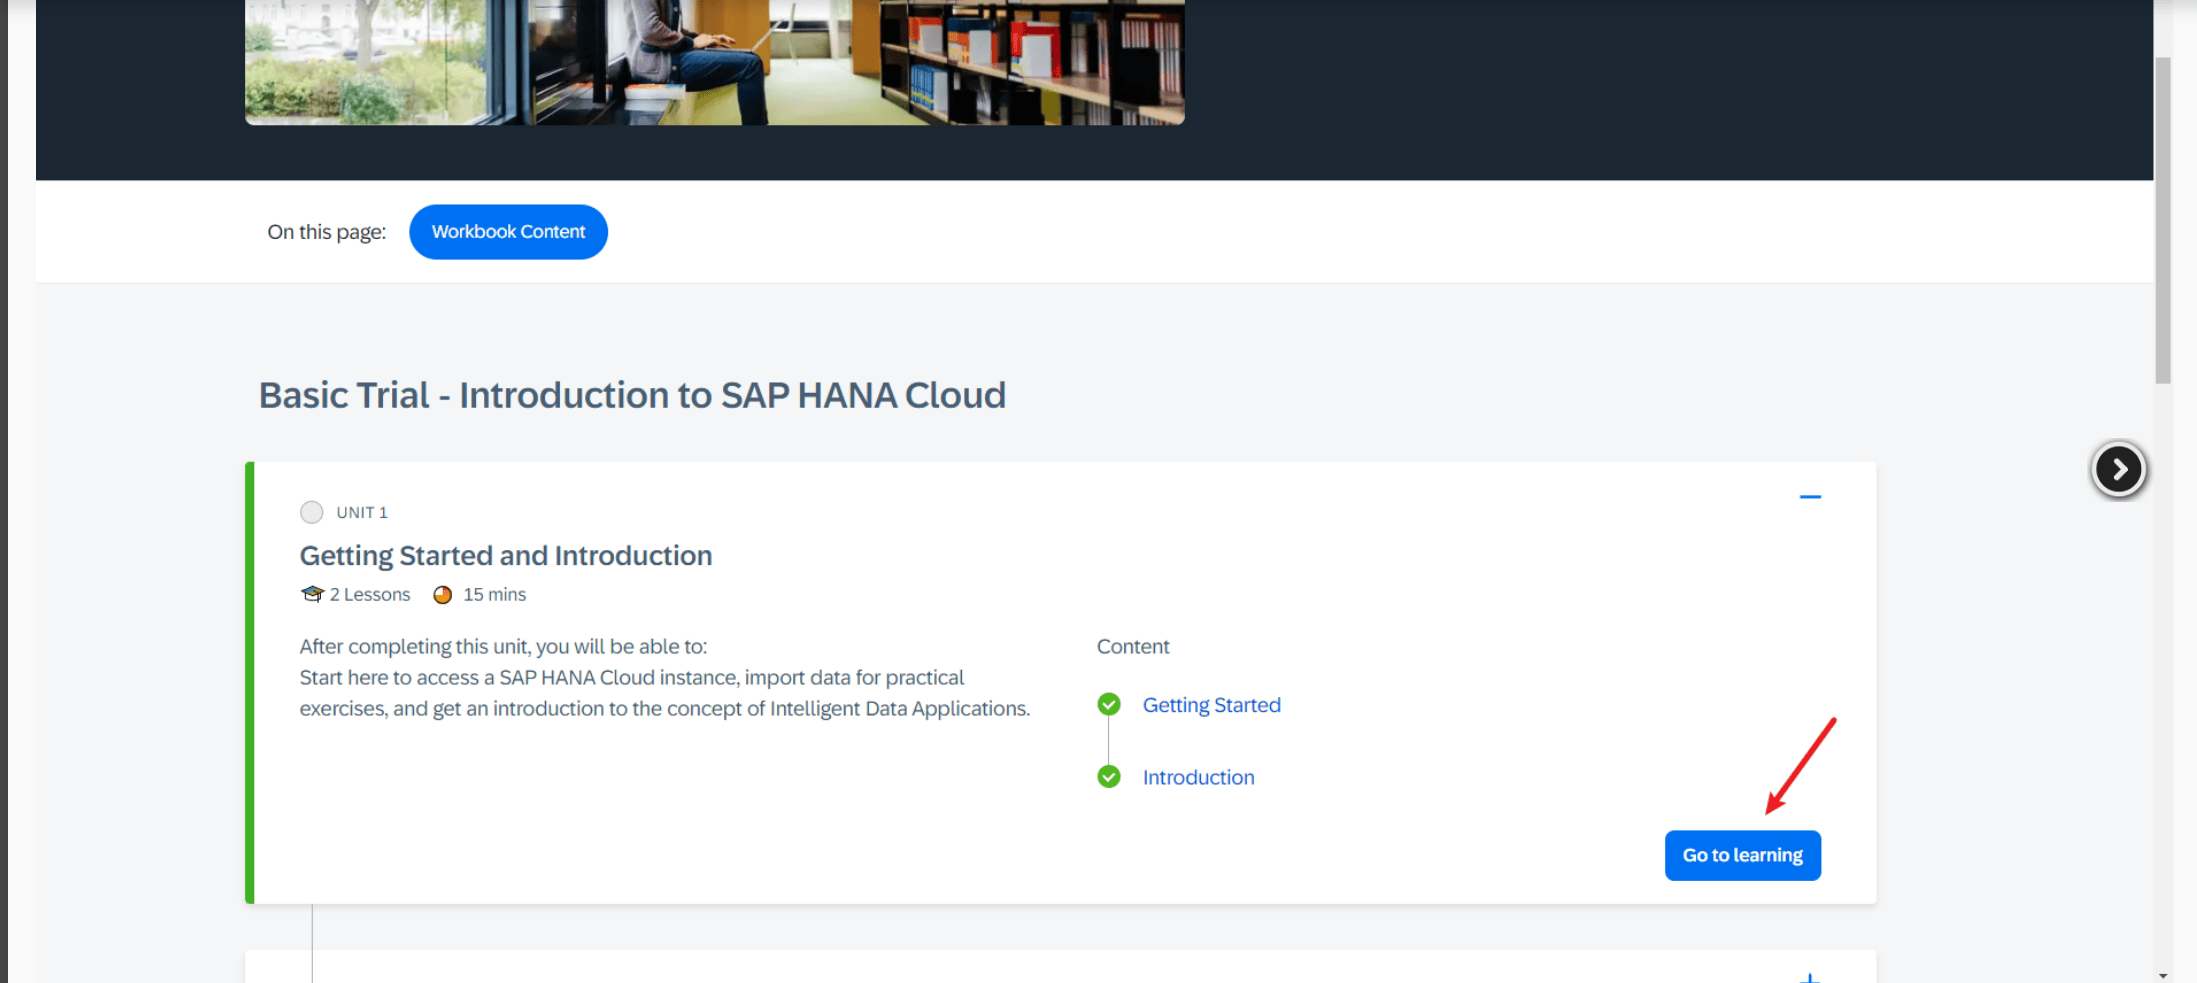Click the 2 Lessons label
Viewport: 2197px width, 983px height.
pos(370,595)
